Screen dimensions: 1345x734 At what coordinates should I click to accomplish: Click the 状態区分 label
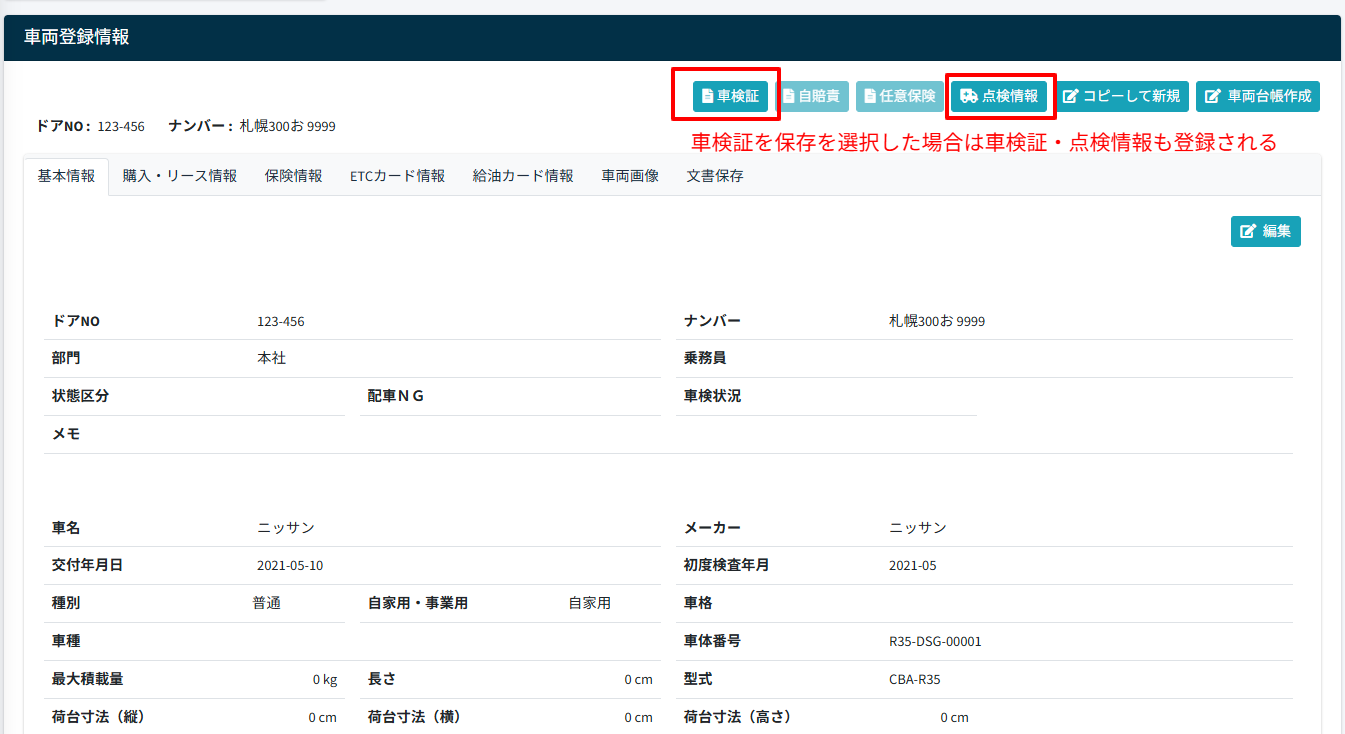81,396
